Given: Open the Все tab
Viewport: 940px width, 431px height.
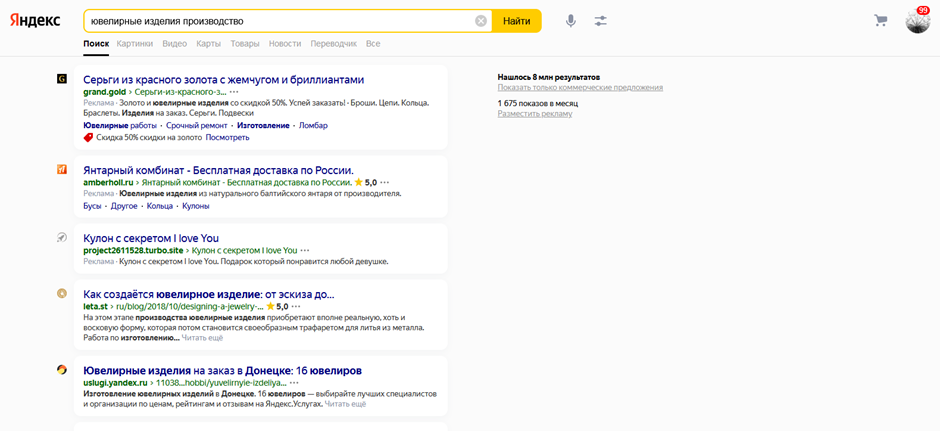Looking at the screenshot, I should tap(373, 44).
